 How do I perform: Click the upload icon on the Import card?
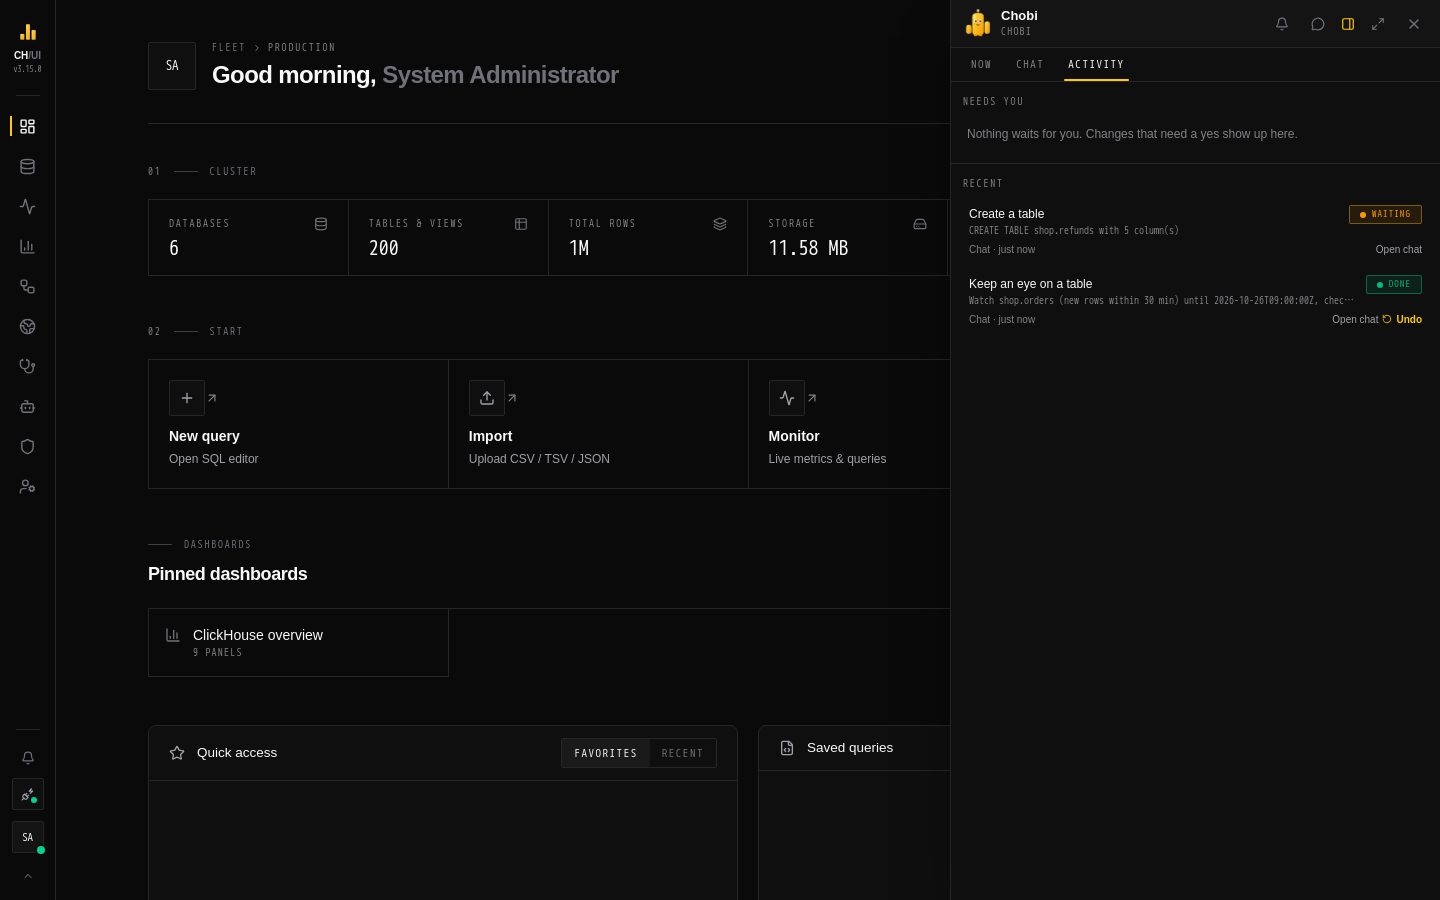click(x=487, y=398)
